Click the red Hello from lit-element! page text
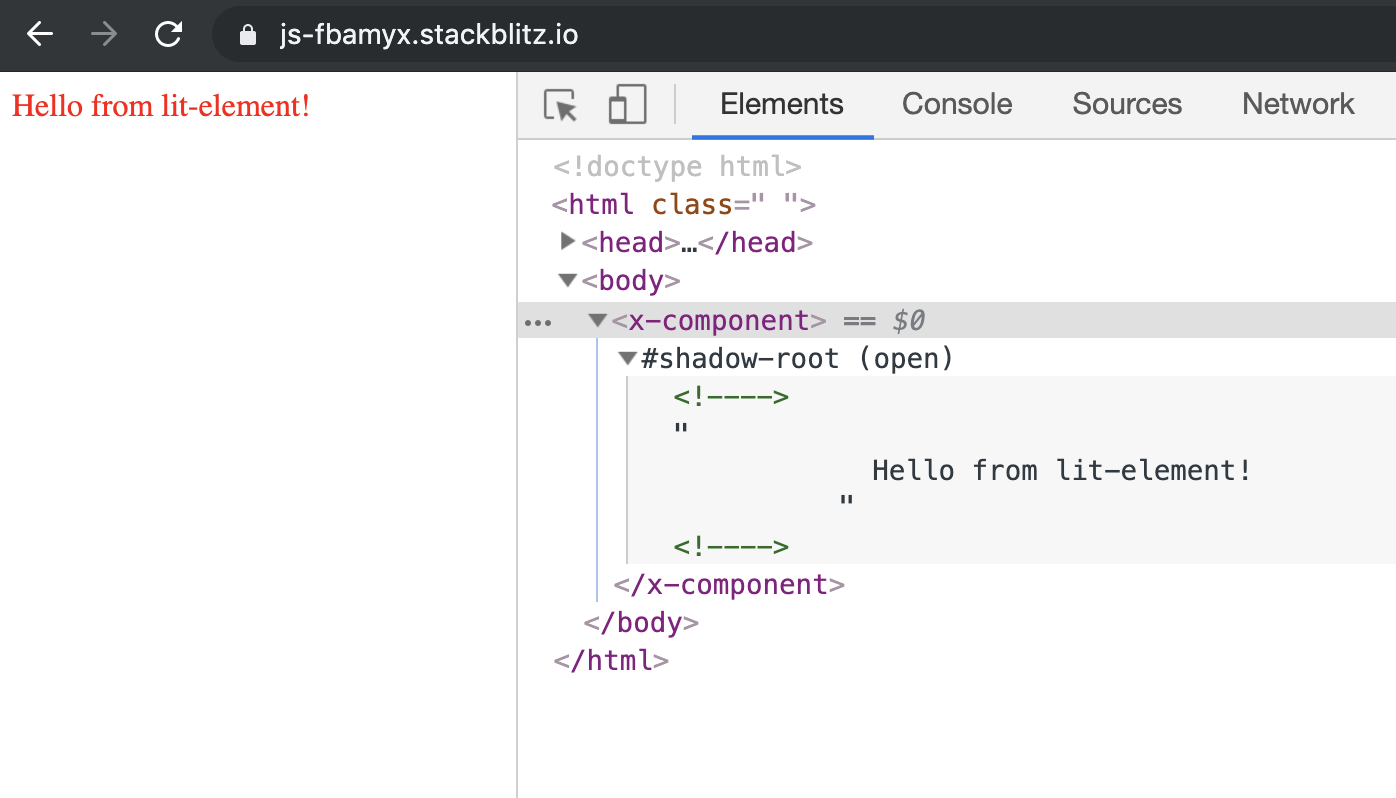 click(x=161, y=105)
